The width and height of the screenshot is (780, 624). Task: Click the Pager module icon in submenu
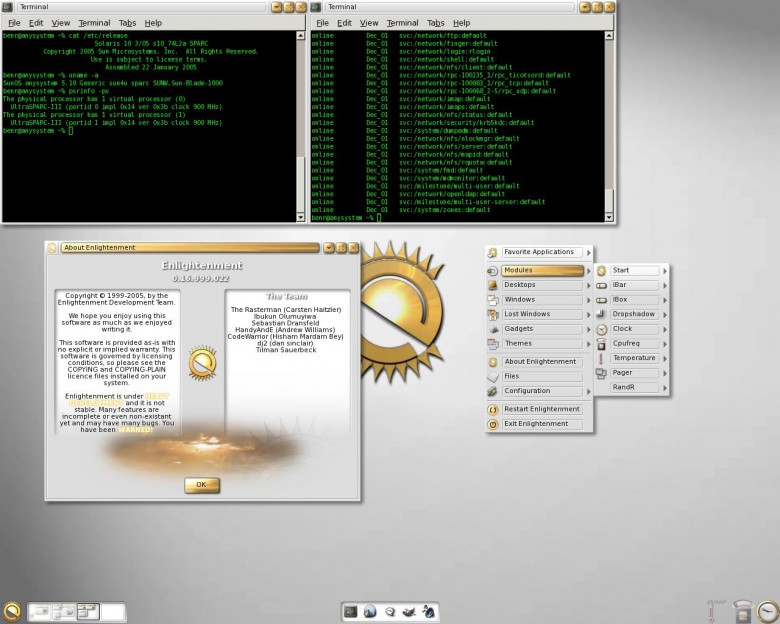[601, 373]
